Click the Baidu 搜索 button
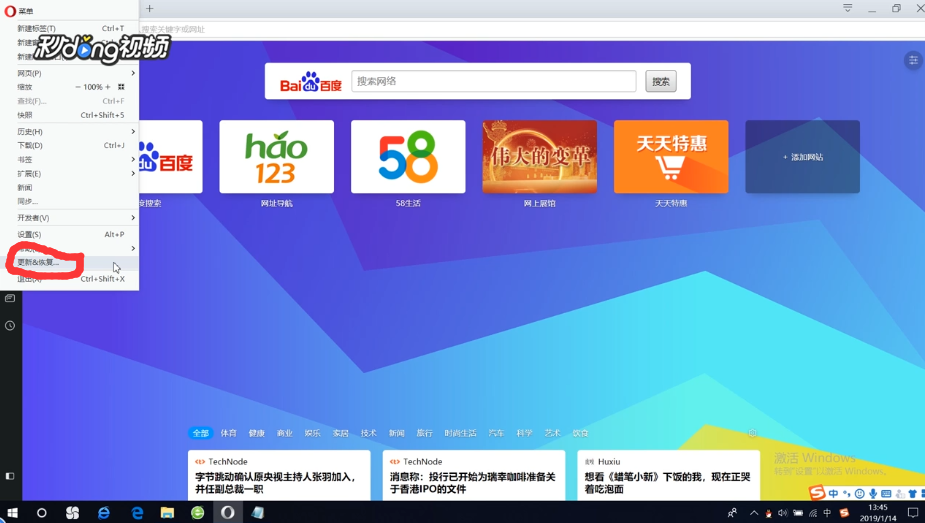 (661, 81)
